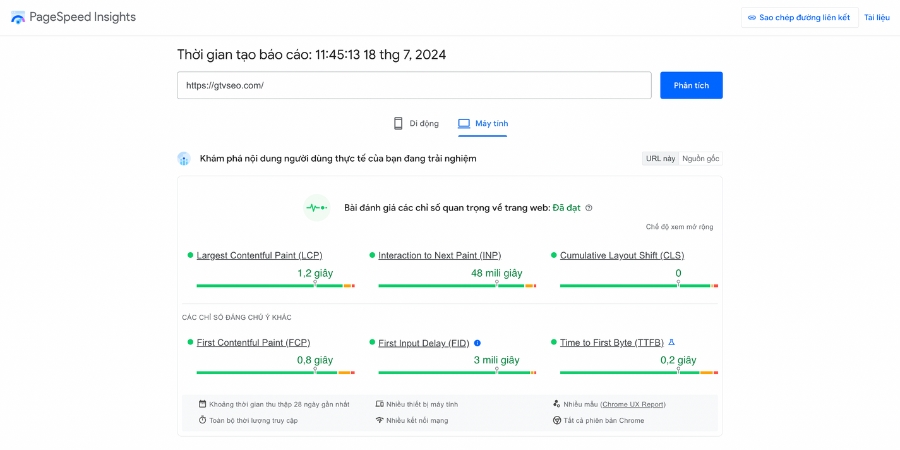Click the TTFB distribution bar

[639, 373]
